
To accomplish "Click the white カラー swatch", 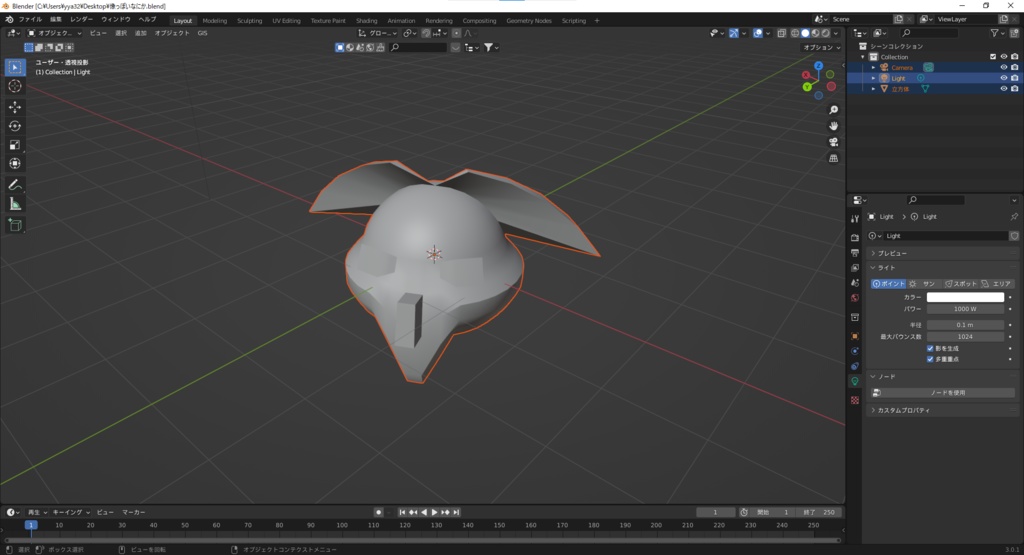I will (x=965, y=297).
